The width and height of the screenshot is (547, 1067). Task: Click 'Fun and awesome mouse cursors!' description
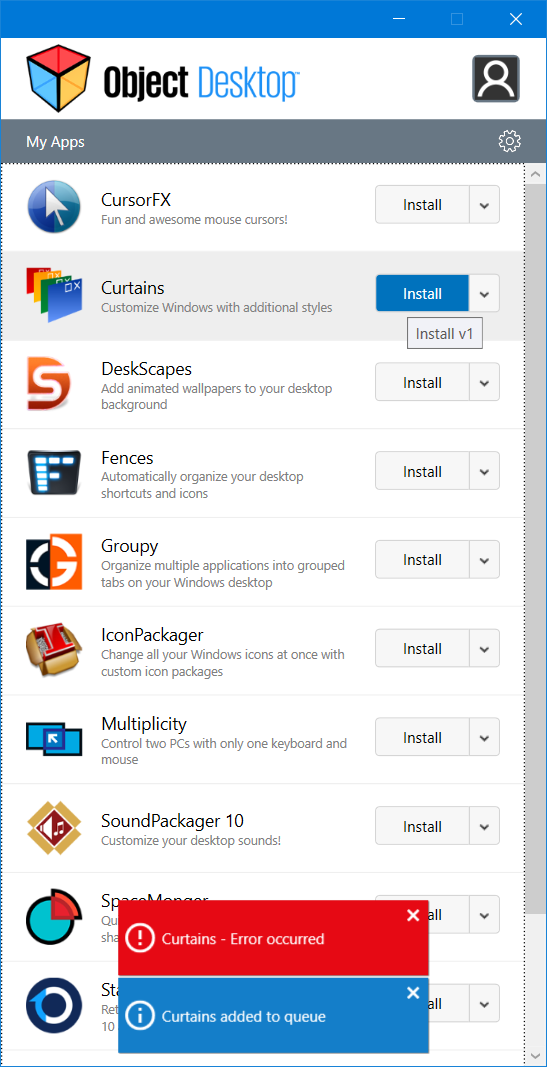195,220
